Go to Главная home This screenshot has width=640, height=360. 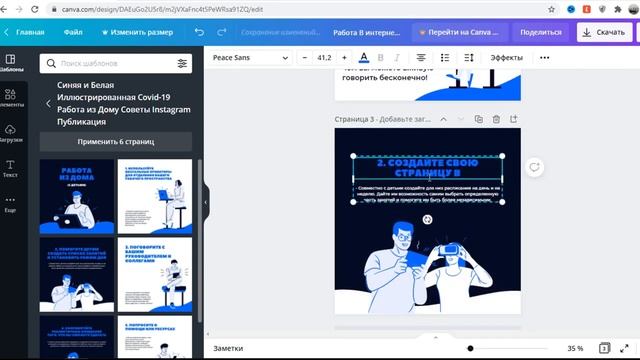(x=30, y=32)
